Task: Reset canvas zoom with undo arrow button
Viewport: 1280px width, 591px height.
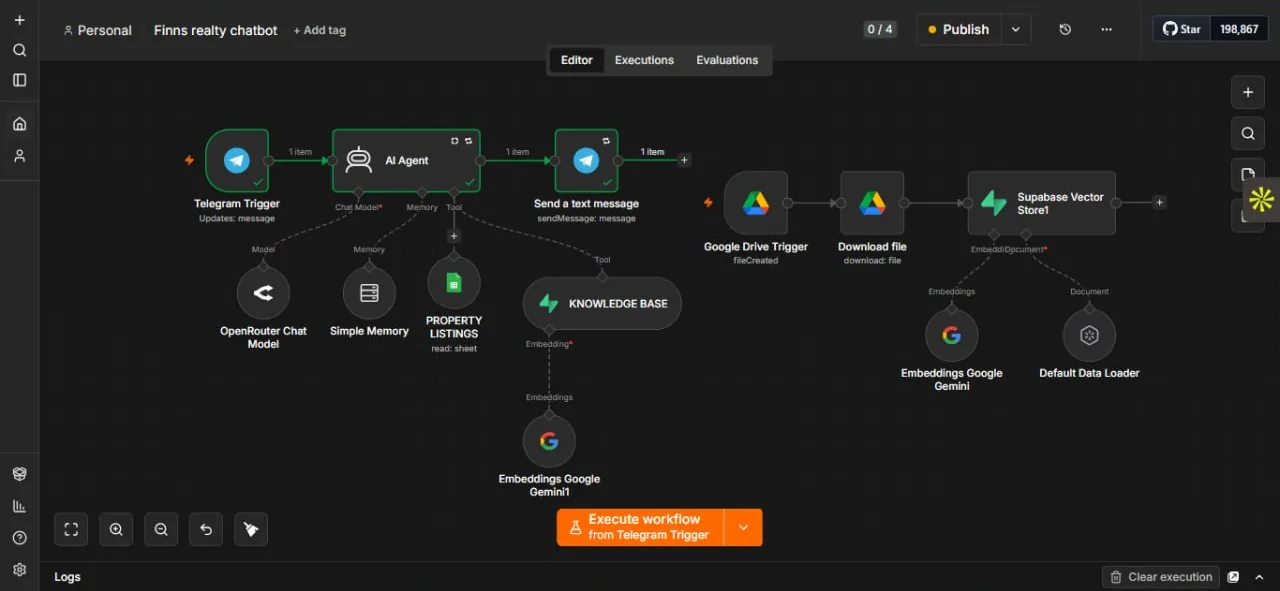Action: coord(206,529)
